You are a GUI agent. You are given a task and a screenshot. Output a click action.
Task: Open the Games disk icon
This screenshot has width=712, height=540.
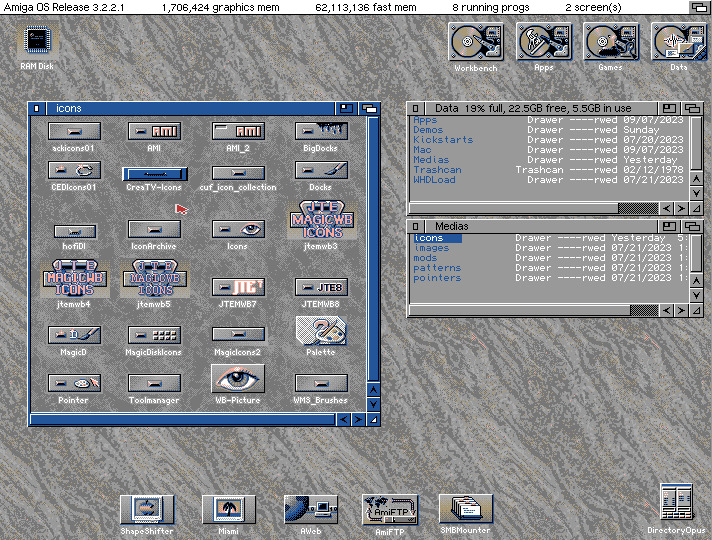pyautogui.click(x=611, y=42)
